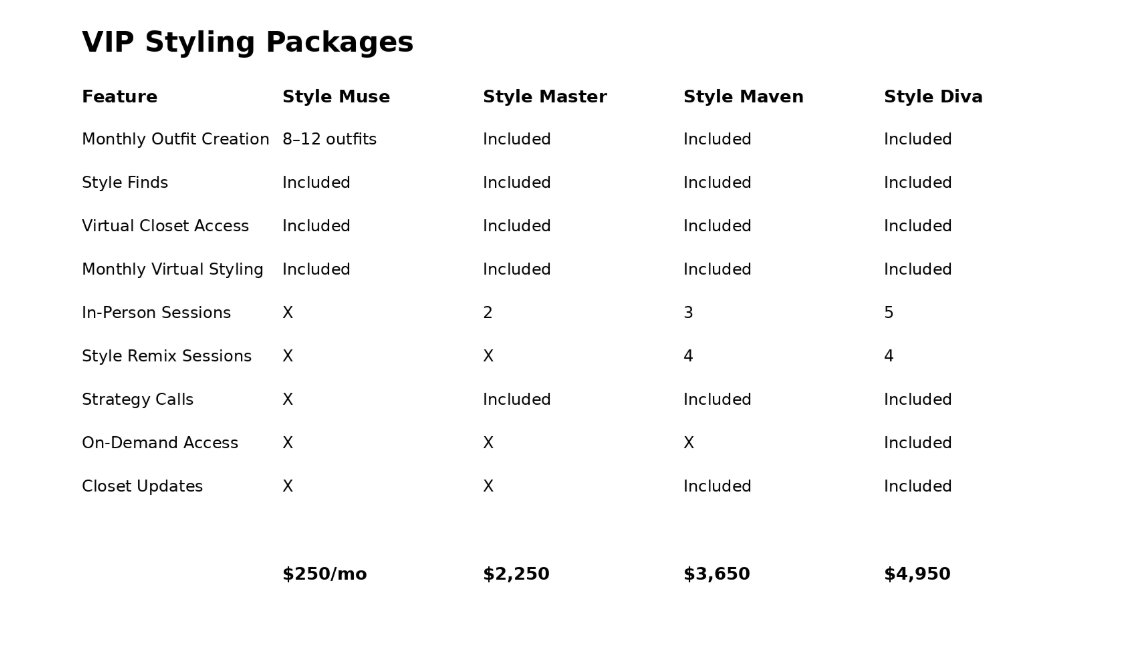Select the Feature column header
This screenshot has height=664, width=1146.
click(119, 97)
